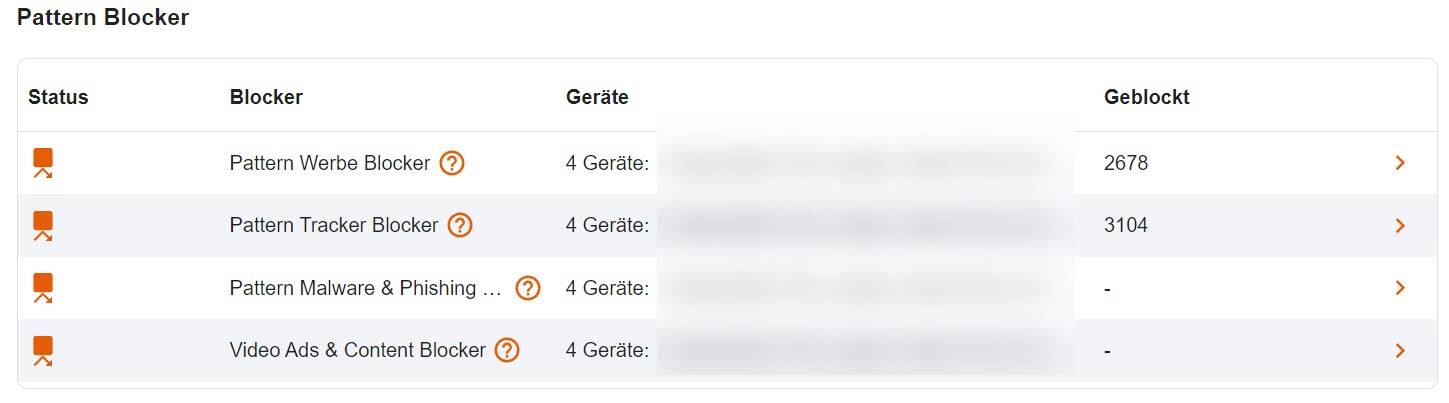Show help for Video Ads & Content Blocker
This screenshot has height=403, width=1449.
point(507,350)
